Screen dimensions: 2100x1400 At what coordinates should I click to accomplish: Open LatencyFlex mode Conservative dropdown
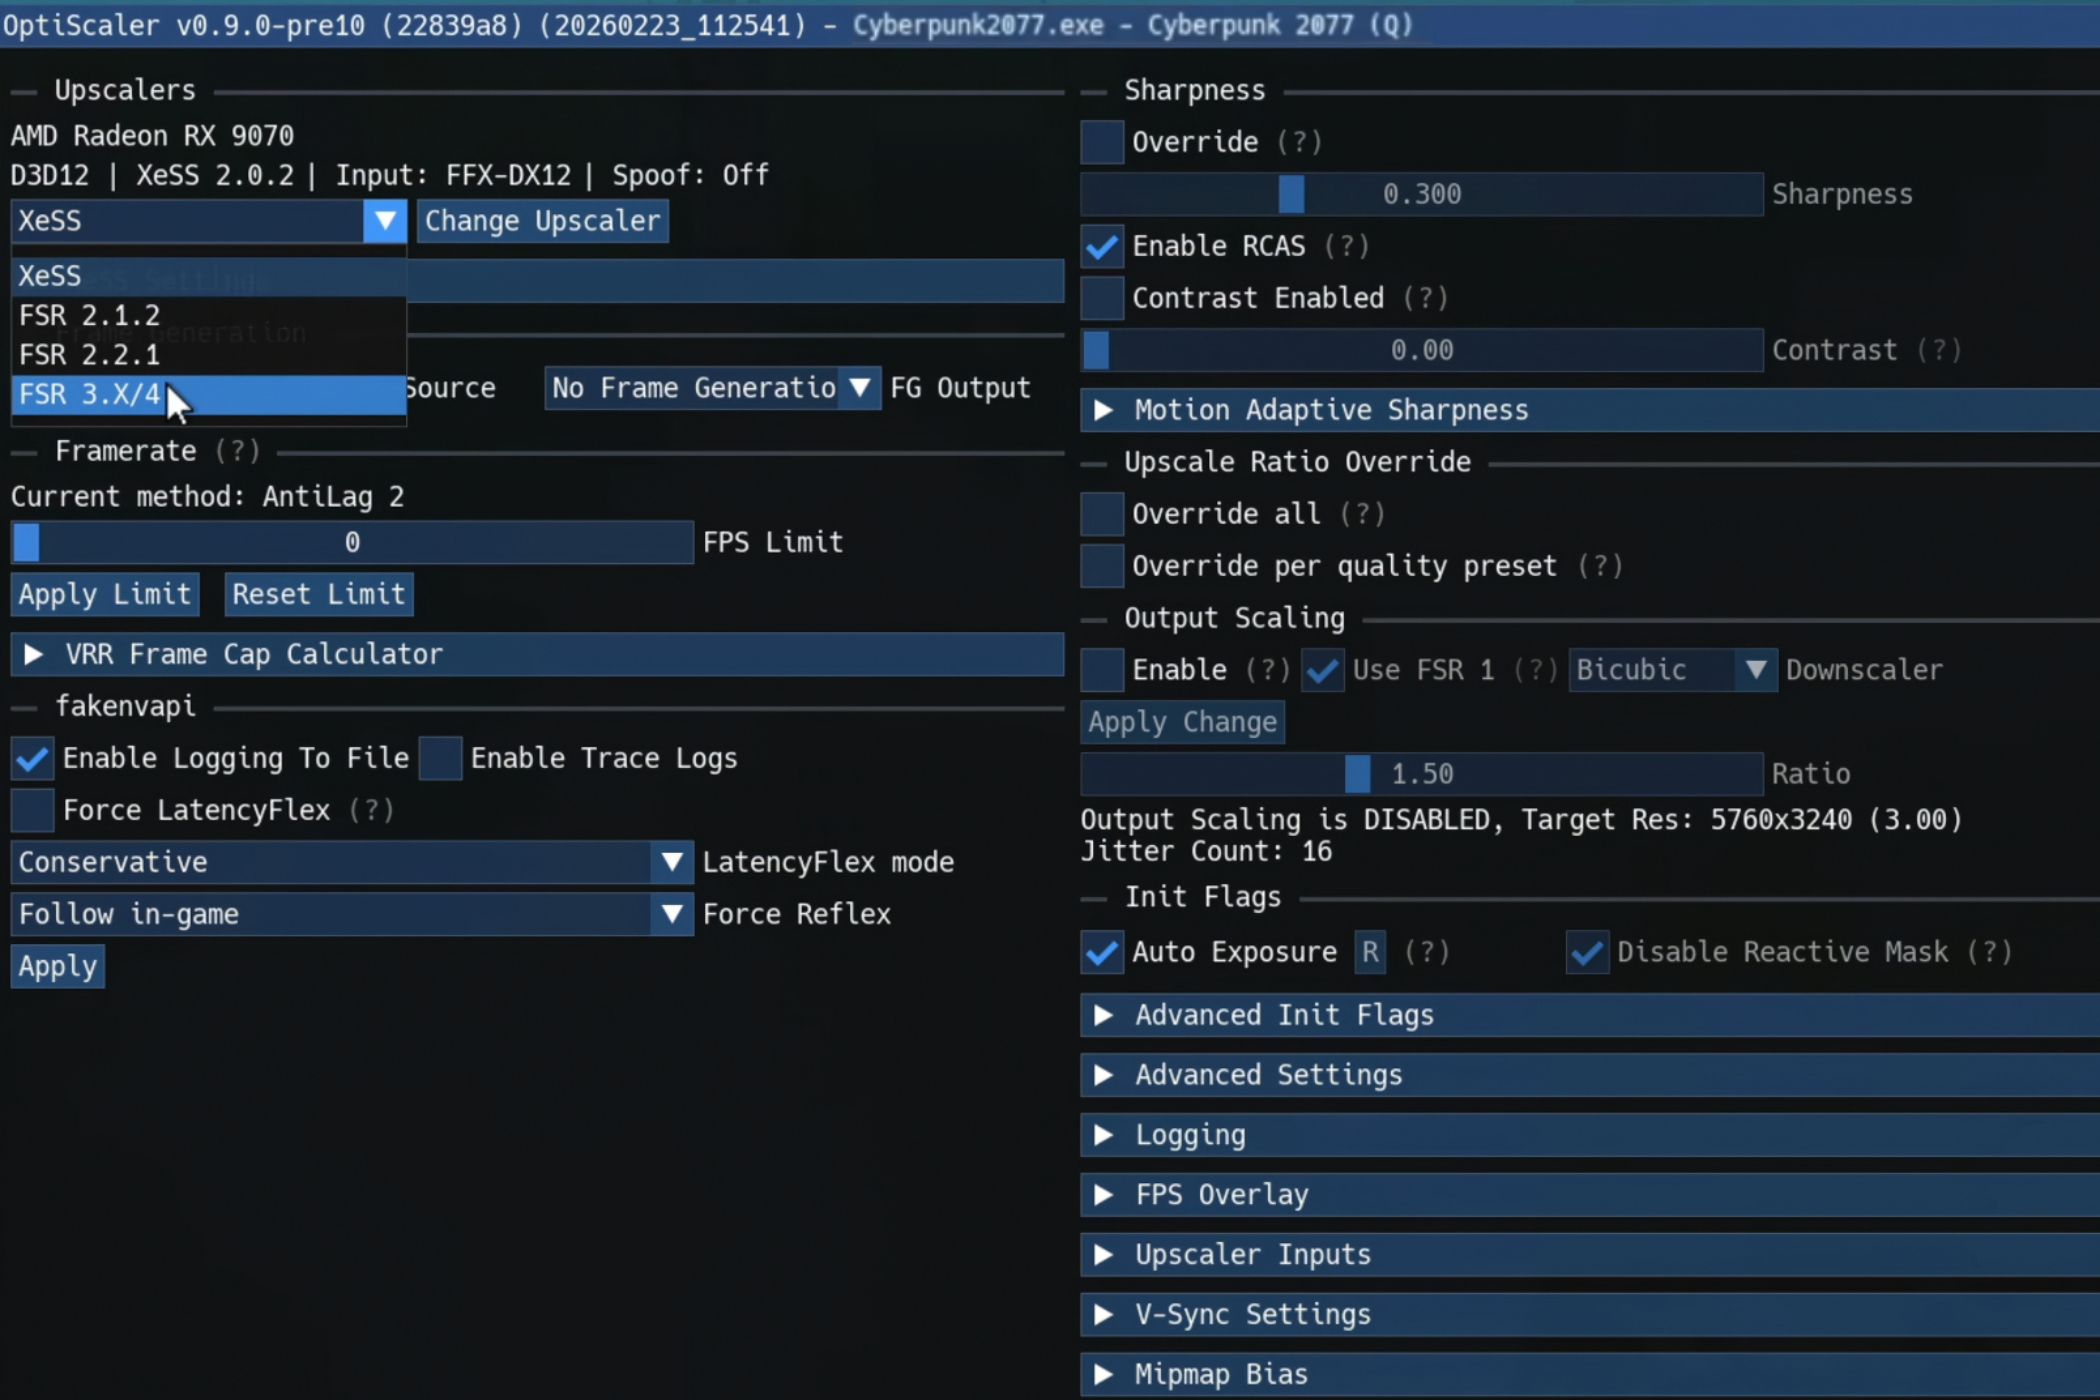[x=352, y=862]
